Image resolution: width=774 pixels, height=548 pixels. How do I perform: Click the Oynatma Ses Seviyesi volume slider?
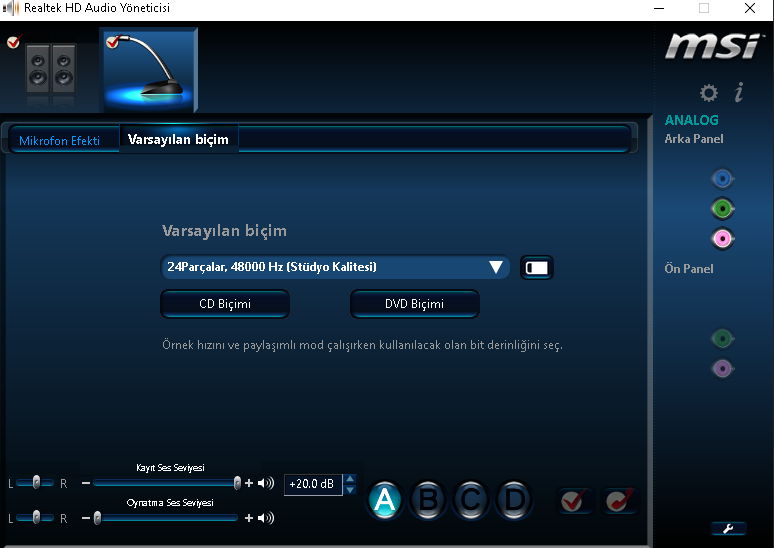[166, 518]
